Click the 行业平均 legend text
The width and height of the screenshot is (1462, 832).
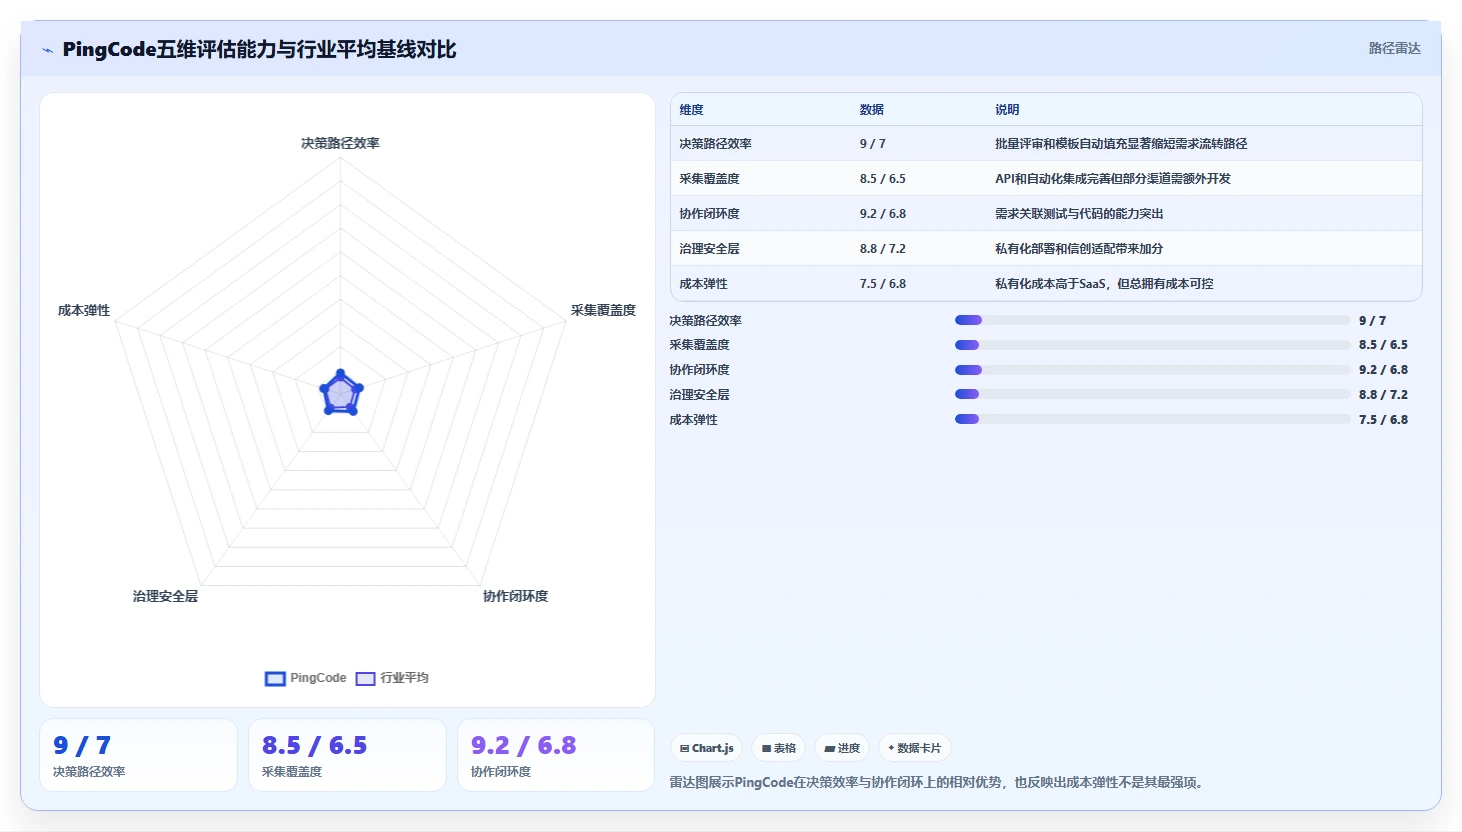(404, 678)
